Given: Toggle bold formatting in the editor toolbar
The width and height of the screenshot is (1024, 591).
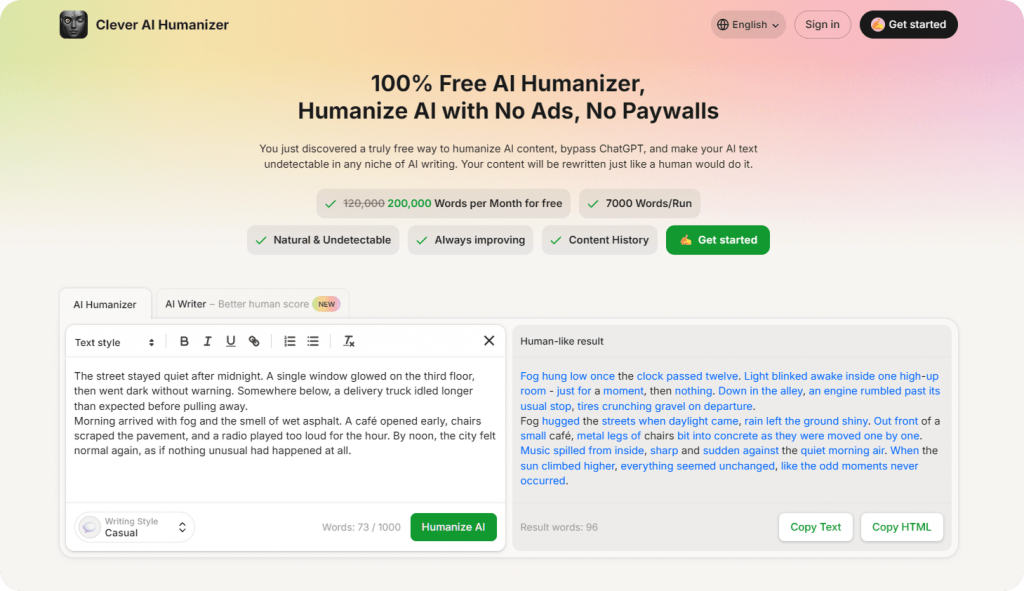Looking at the screenshot, I should coord(184,341).
